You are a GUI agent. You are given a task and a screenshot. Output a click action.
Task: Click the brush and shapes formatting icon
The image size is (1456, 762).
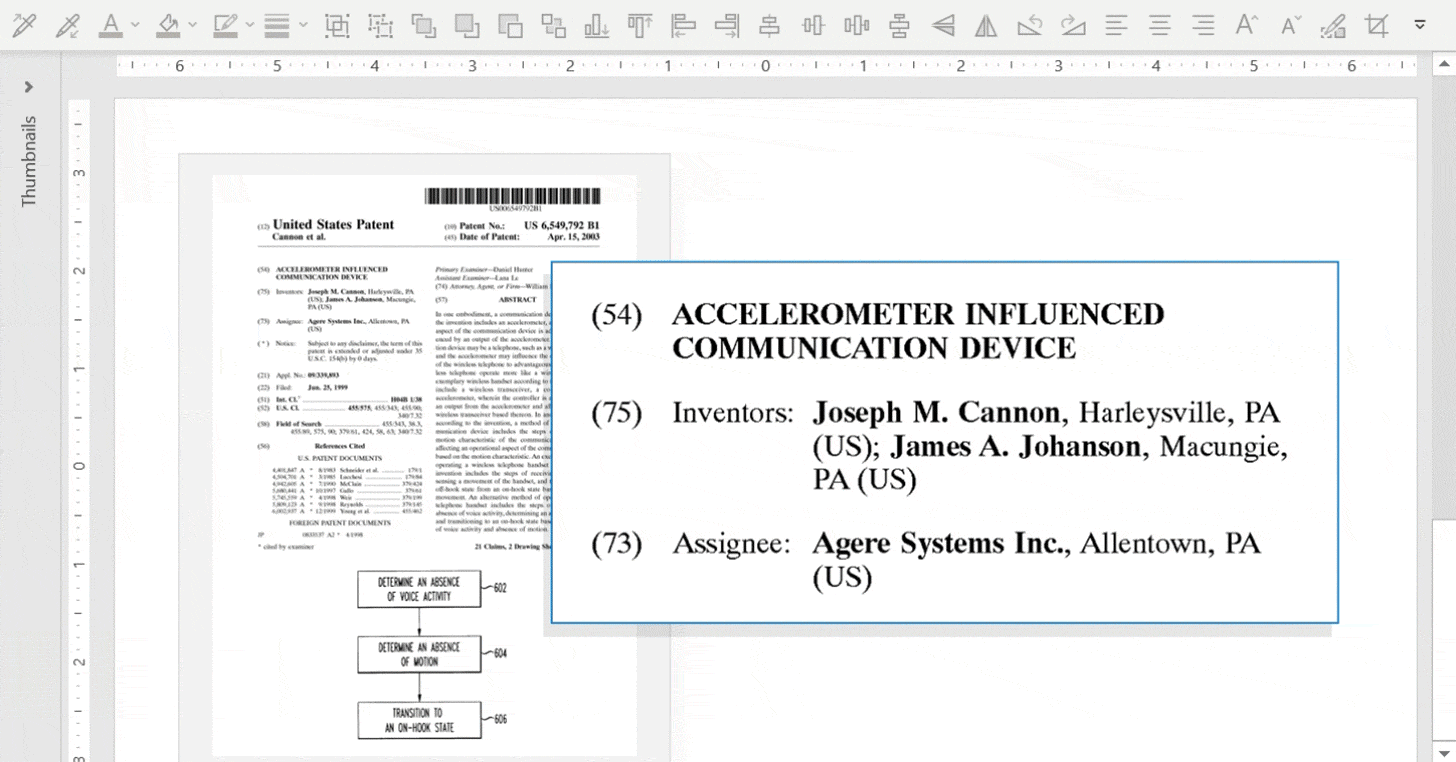[x=1333, y=25]
